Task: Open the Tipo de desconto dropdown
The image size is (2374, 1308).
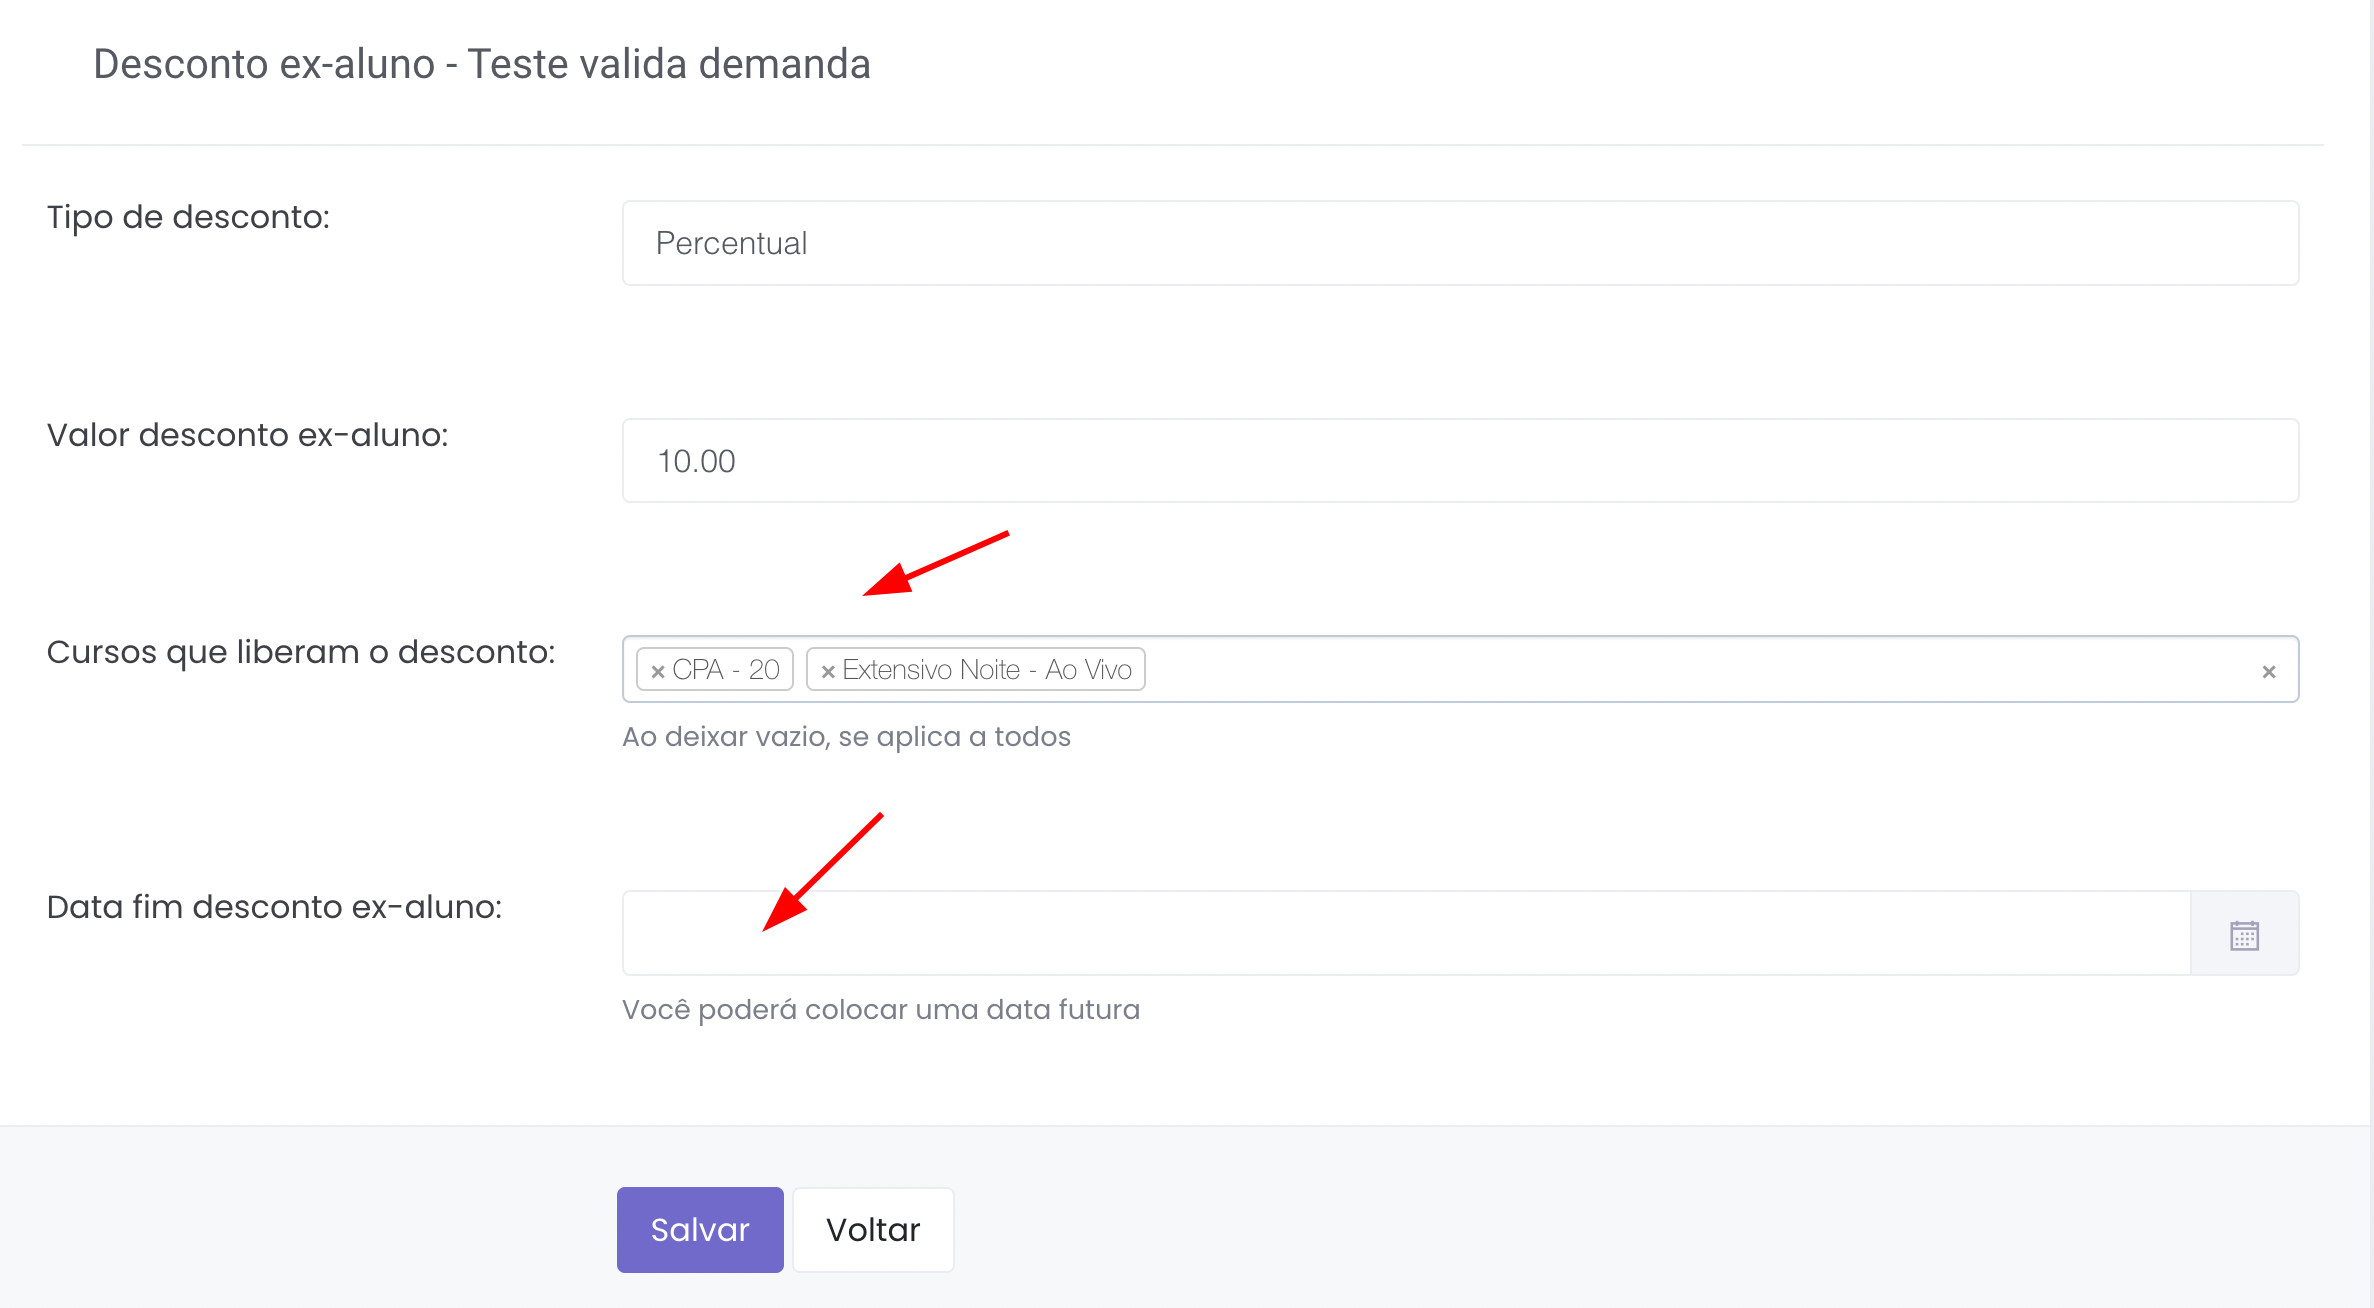Action: coord(1460,243)
